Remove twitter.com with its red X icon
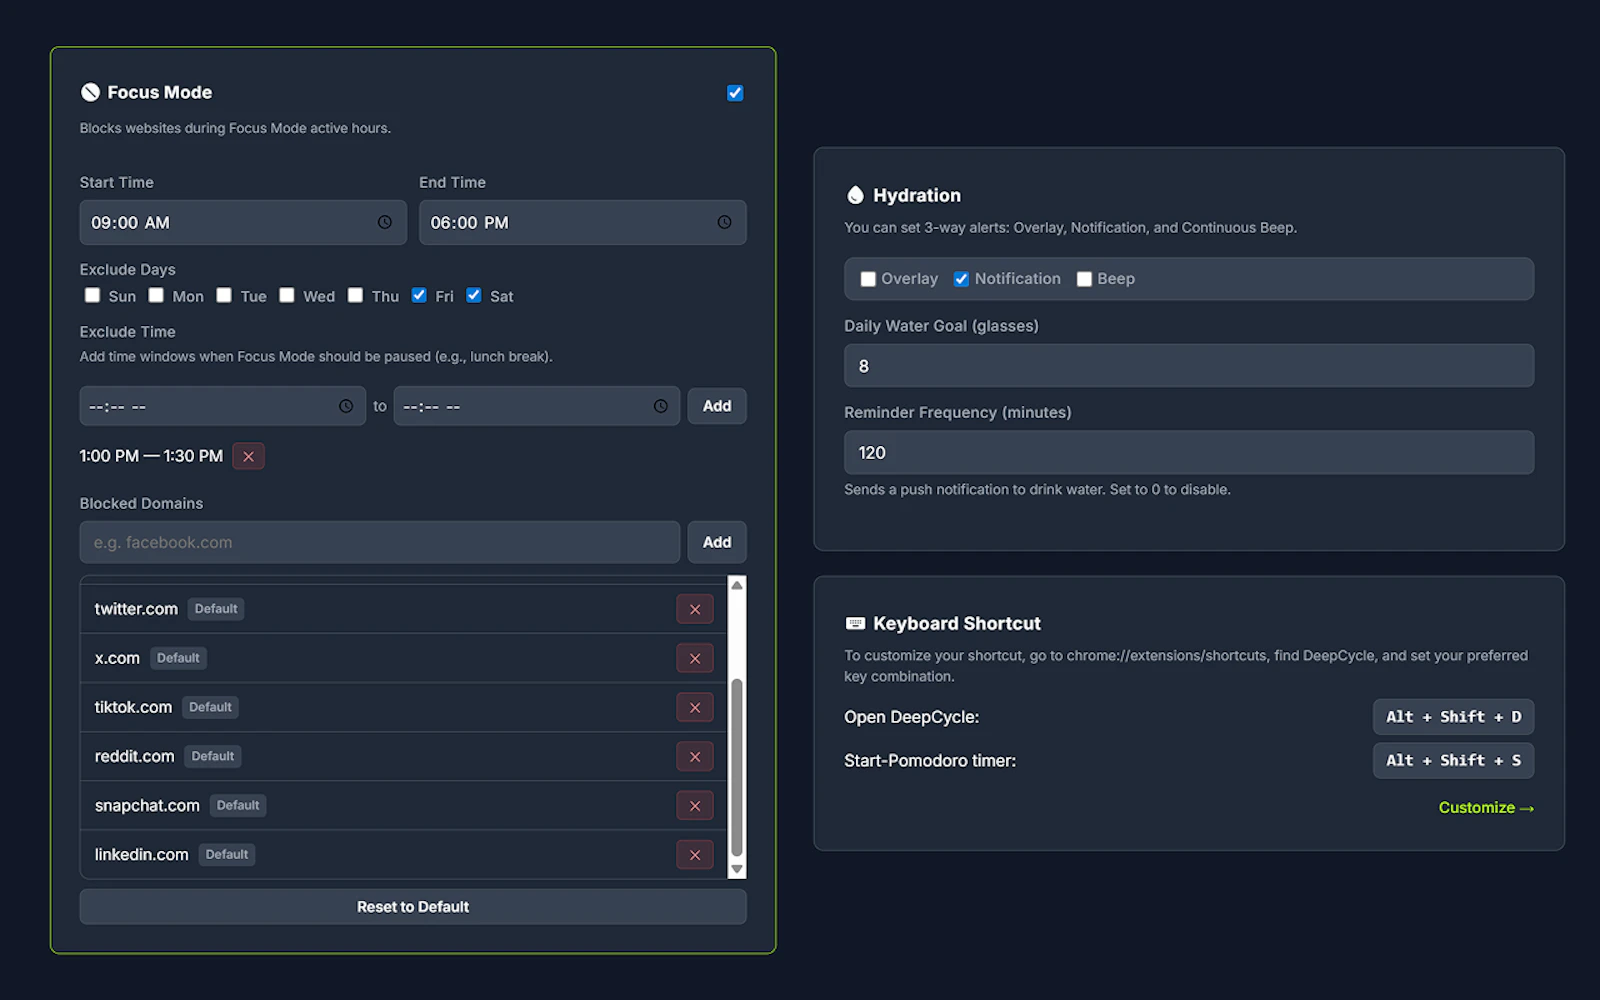This screenshot has width=1600, height=1000. pyautogui.click(x=695, y=608)
